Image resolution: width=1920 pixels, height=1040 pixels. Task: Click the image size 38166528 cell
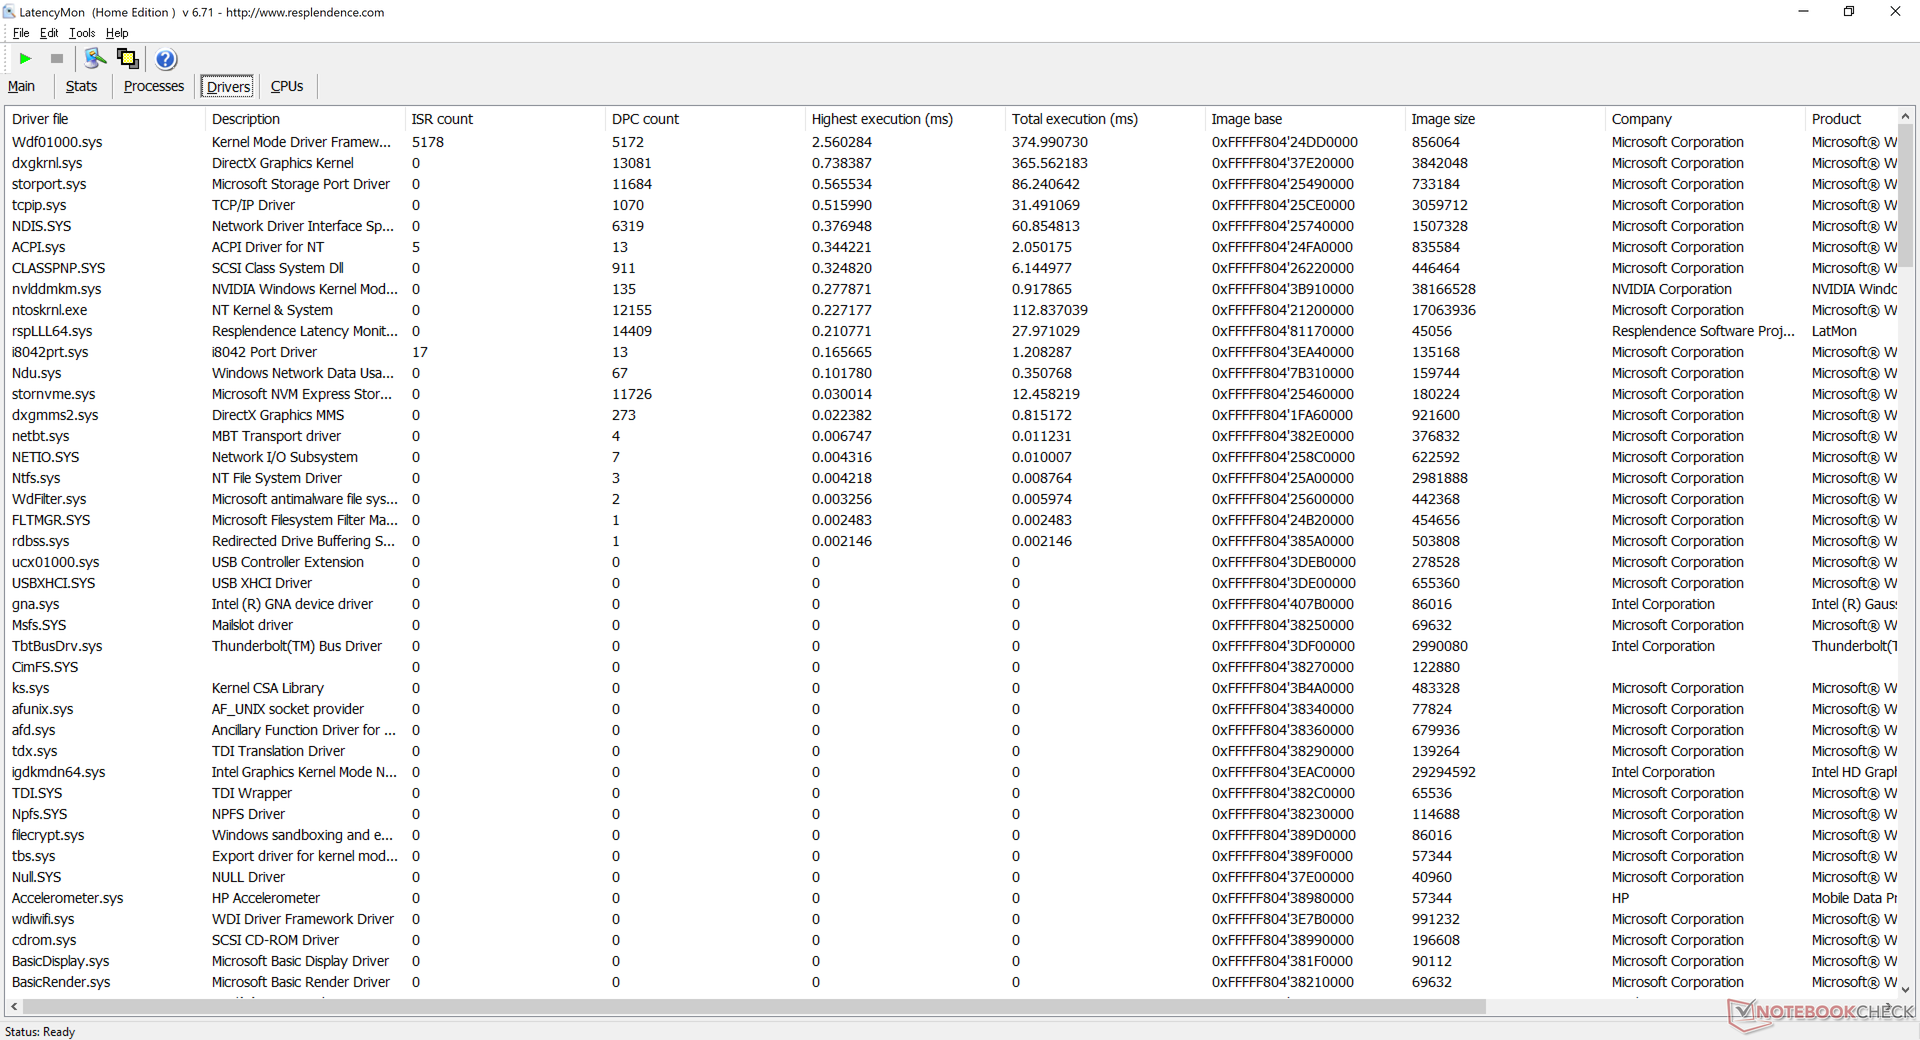1444,289
